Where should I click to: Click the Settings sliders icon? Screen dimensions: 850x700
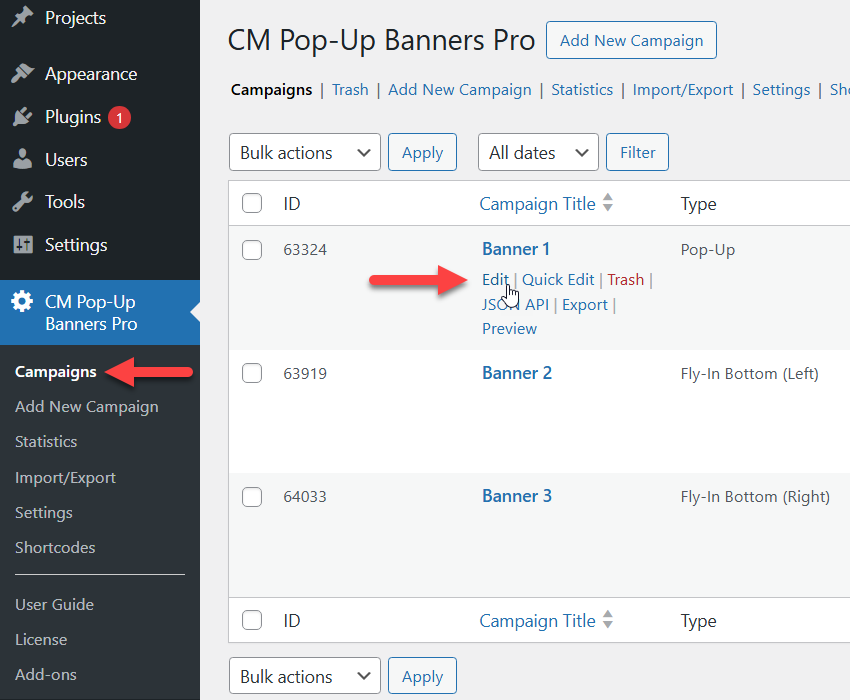click(23, 245)
